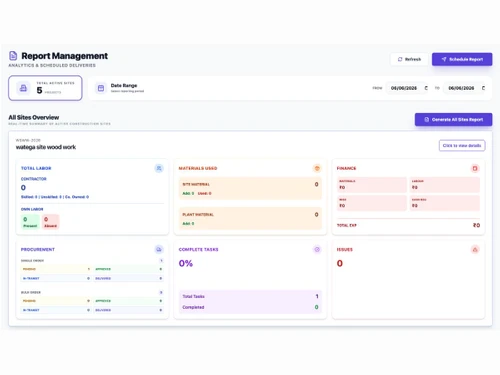Select the Total Active Sites card
The height and width of the screenshot is (375, 500).
(45, 88)
